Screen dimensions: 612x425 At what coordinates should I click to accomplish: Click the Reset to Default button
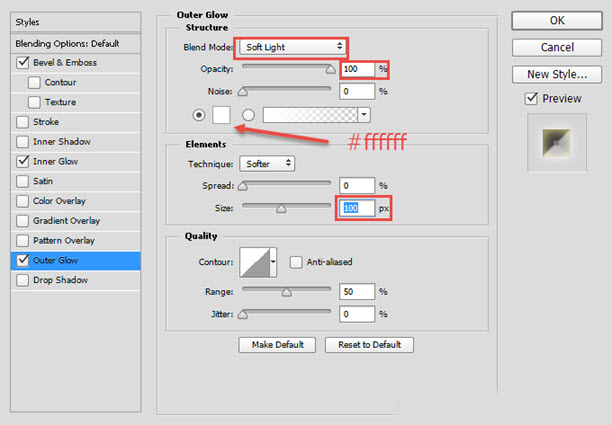point(369,345)
